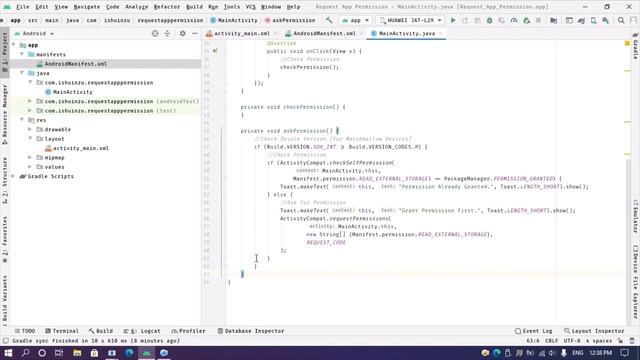Viewport: 640px width, 360px height.
Task: Collapse the manifests folder arrow
Action: click(x=22, y=54)
